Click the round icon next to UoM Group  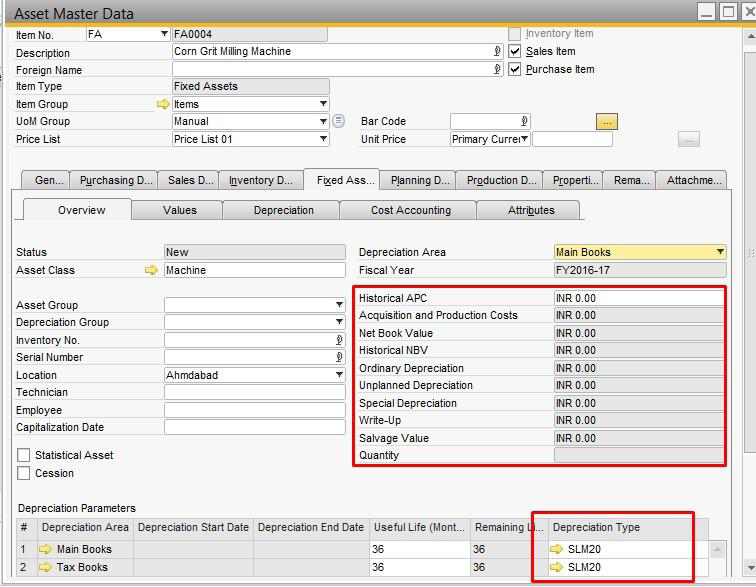click(338, 121)
